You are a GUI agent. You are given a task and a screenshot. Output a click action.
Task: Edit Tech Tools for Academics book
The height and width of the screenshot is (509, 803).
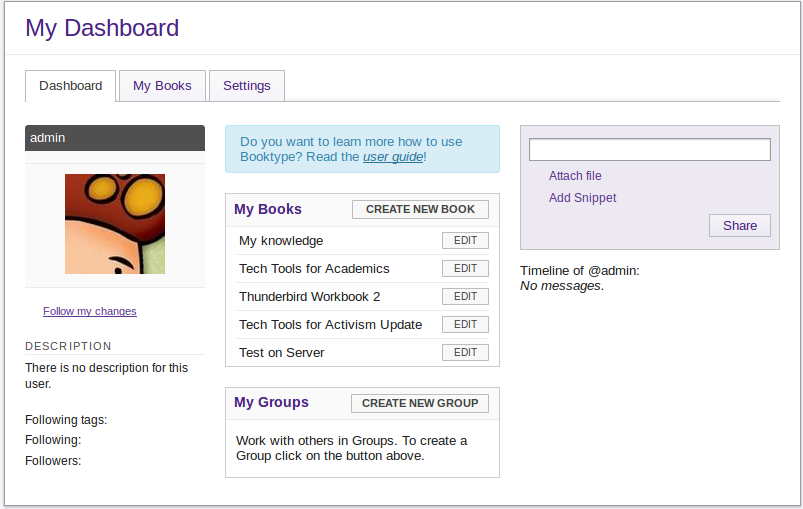[x=465, y=269]
